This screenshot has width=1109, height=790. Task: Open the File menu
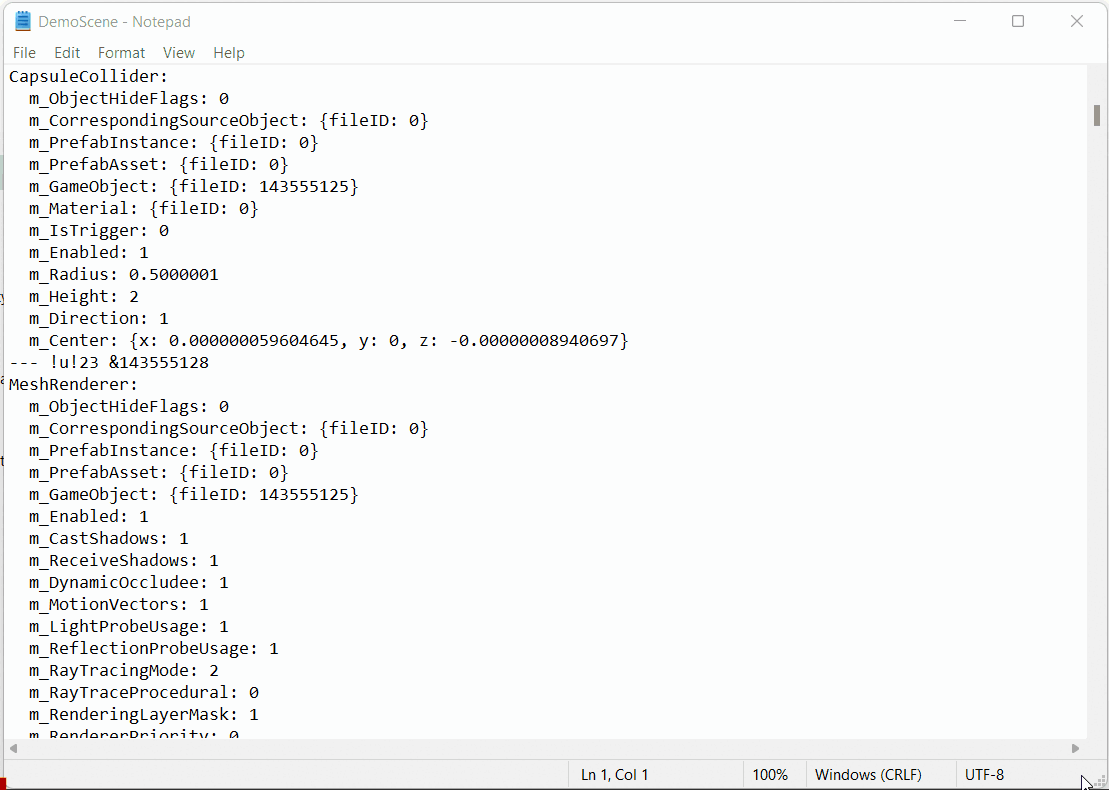tap(24, 53)
